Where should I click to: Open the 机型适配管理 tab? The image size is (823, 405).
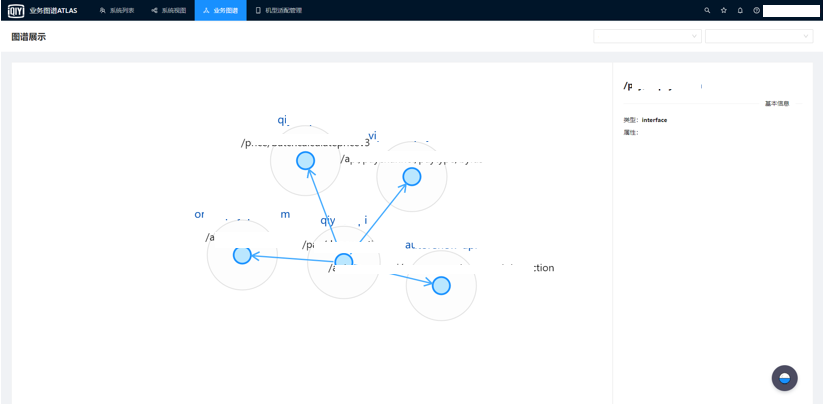coord(278,10)
